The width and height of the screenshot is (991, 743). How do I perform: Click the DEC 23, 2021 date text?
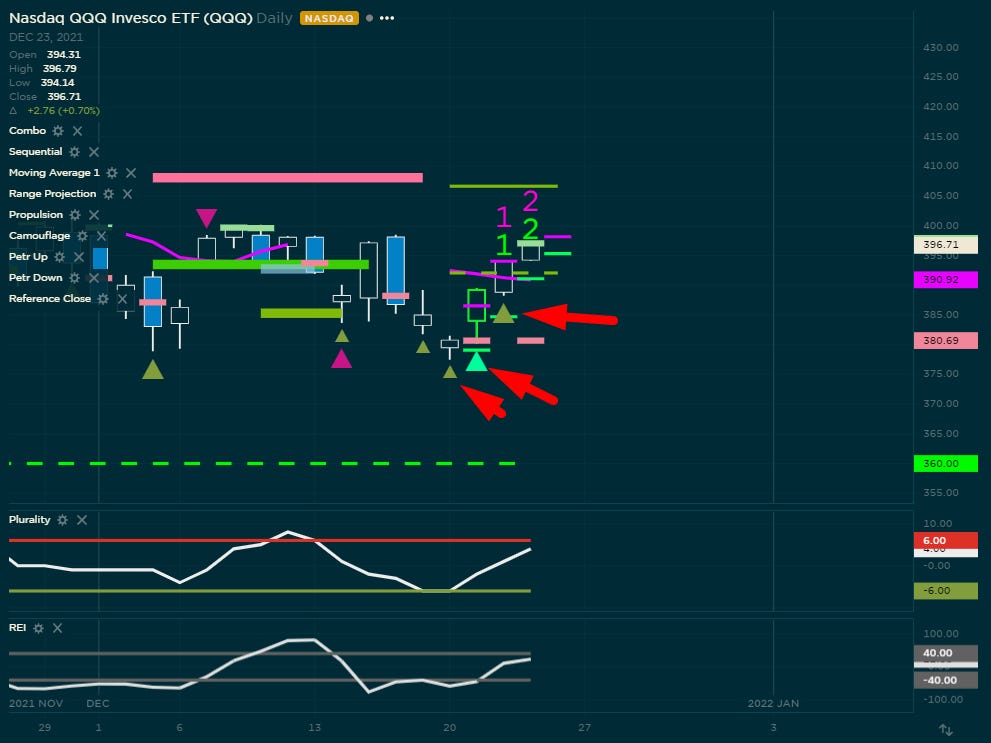tap(46, 37)
